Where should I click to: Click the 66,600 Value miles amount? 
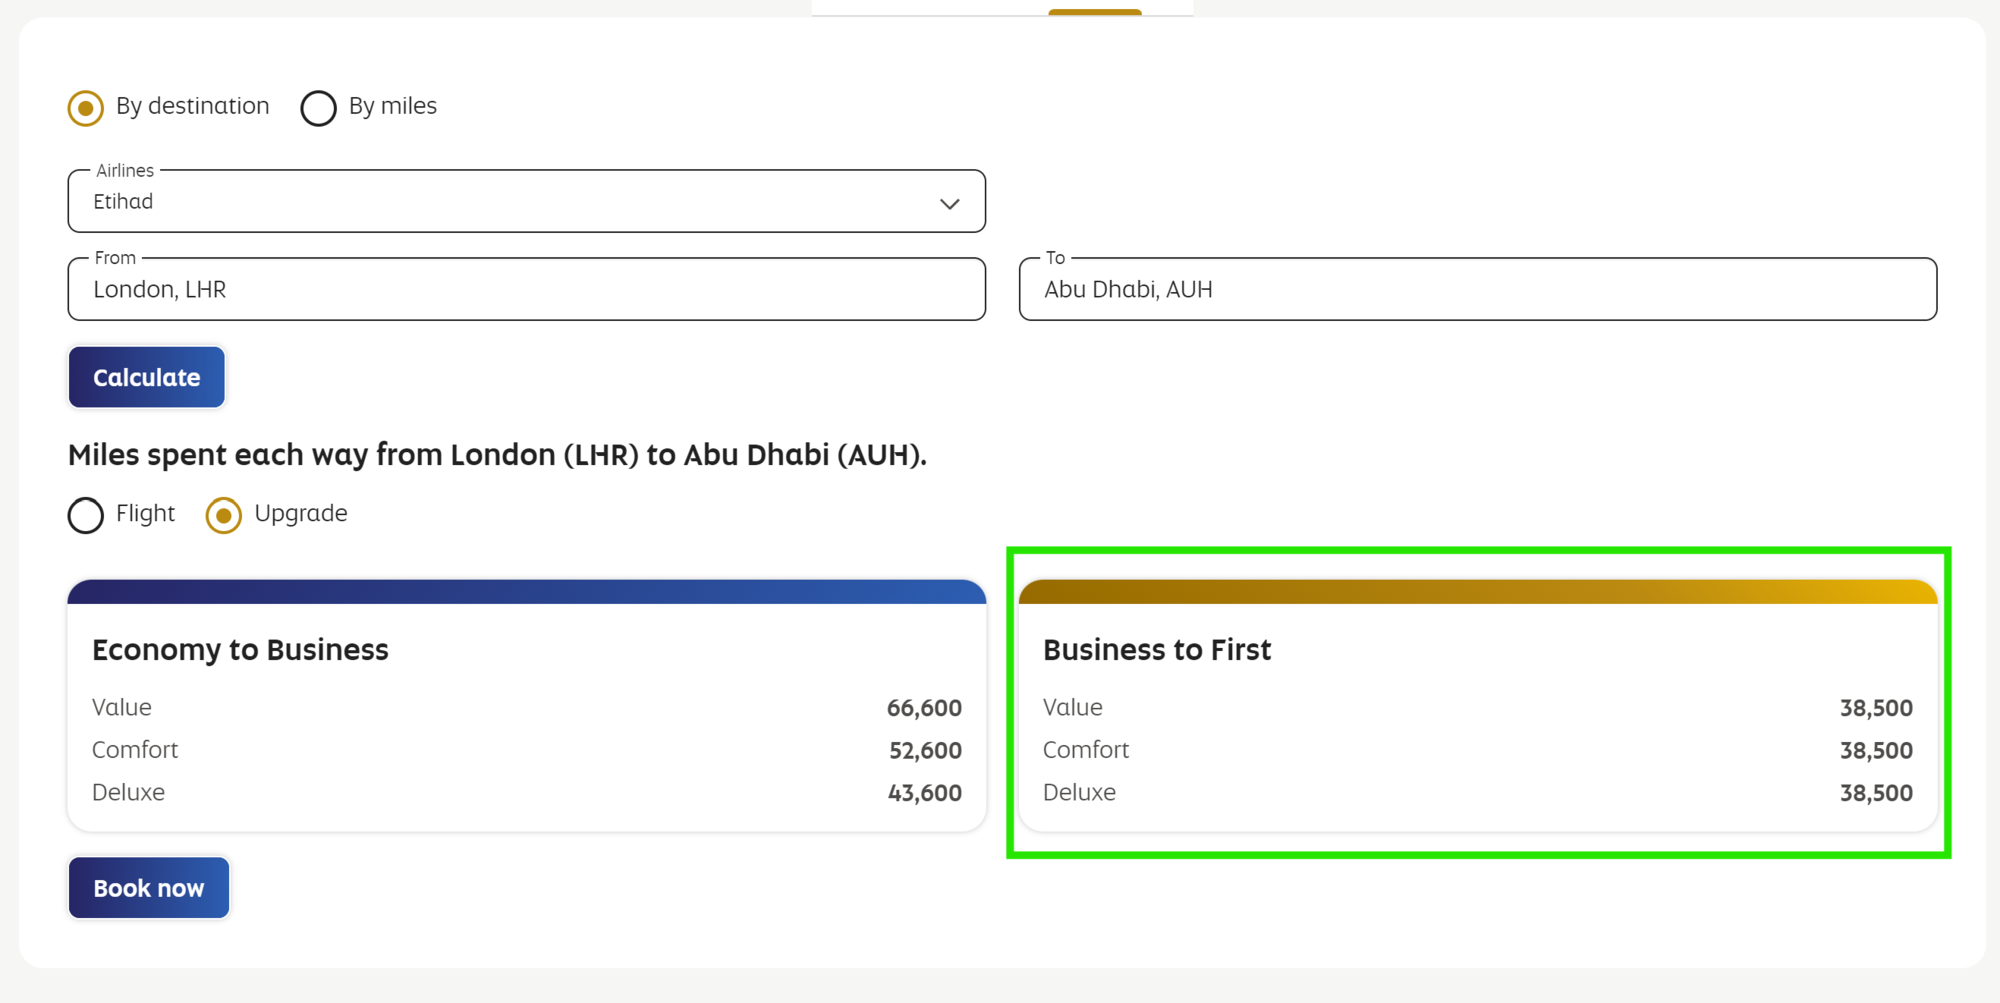point(924,708)
